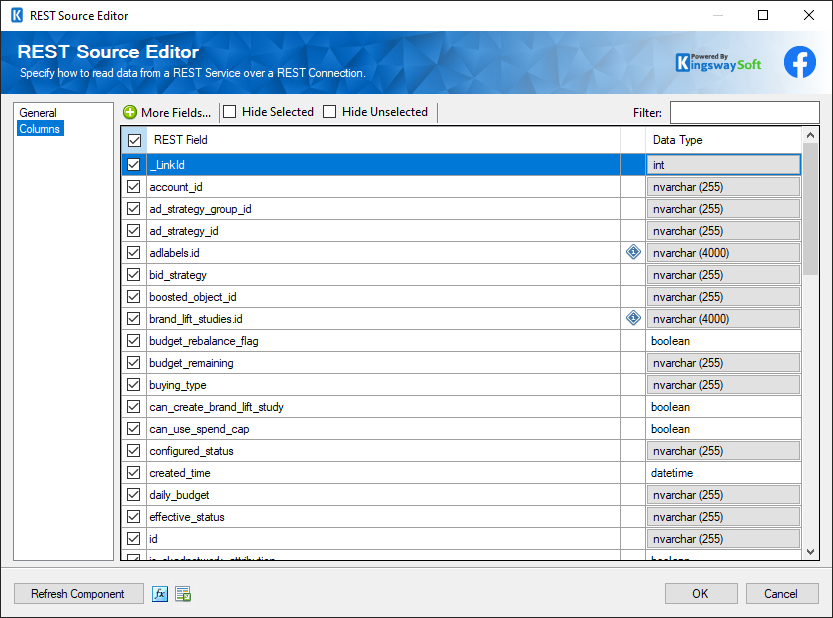Click the scrollbar down arrow
This screenshot has height=618, width=833.
tap(810, 552)
